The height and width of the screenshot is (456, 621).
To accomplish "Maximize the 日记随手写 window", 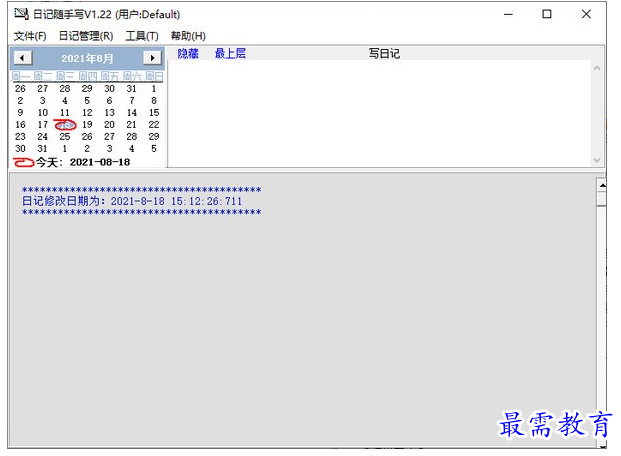I will click(547, 15).
